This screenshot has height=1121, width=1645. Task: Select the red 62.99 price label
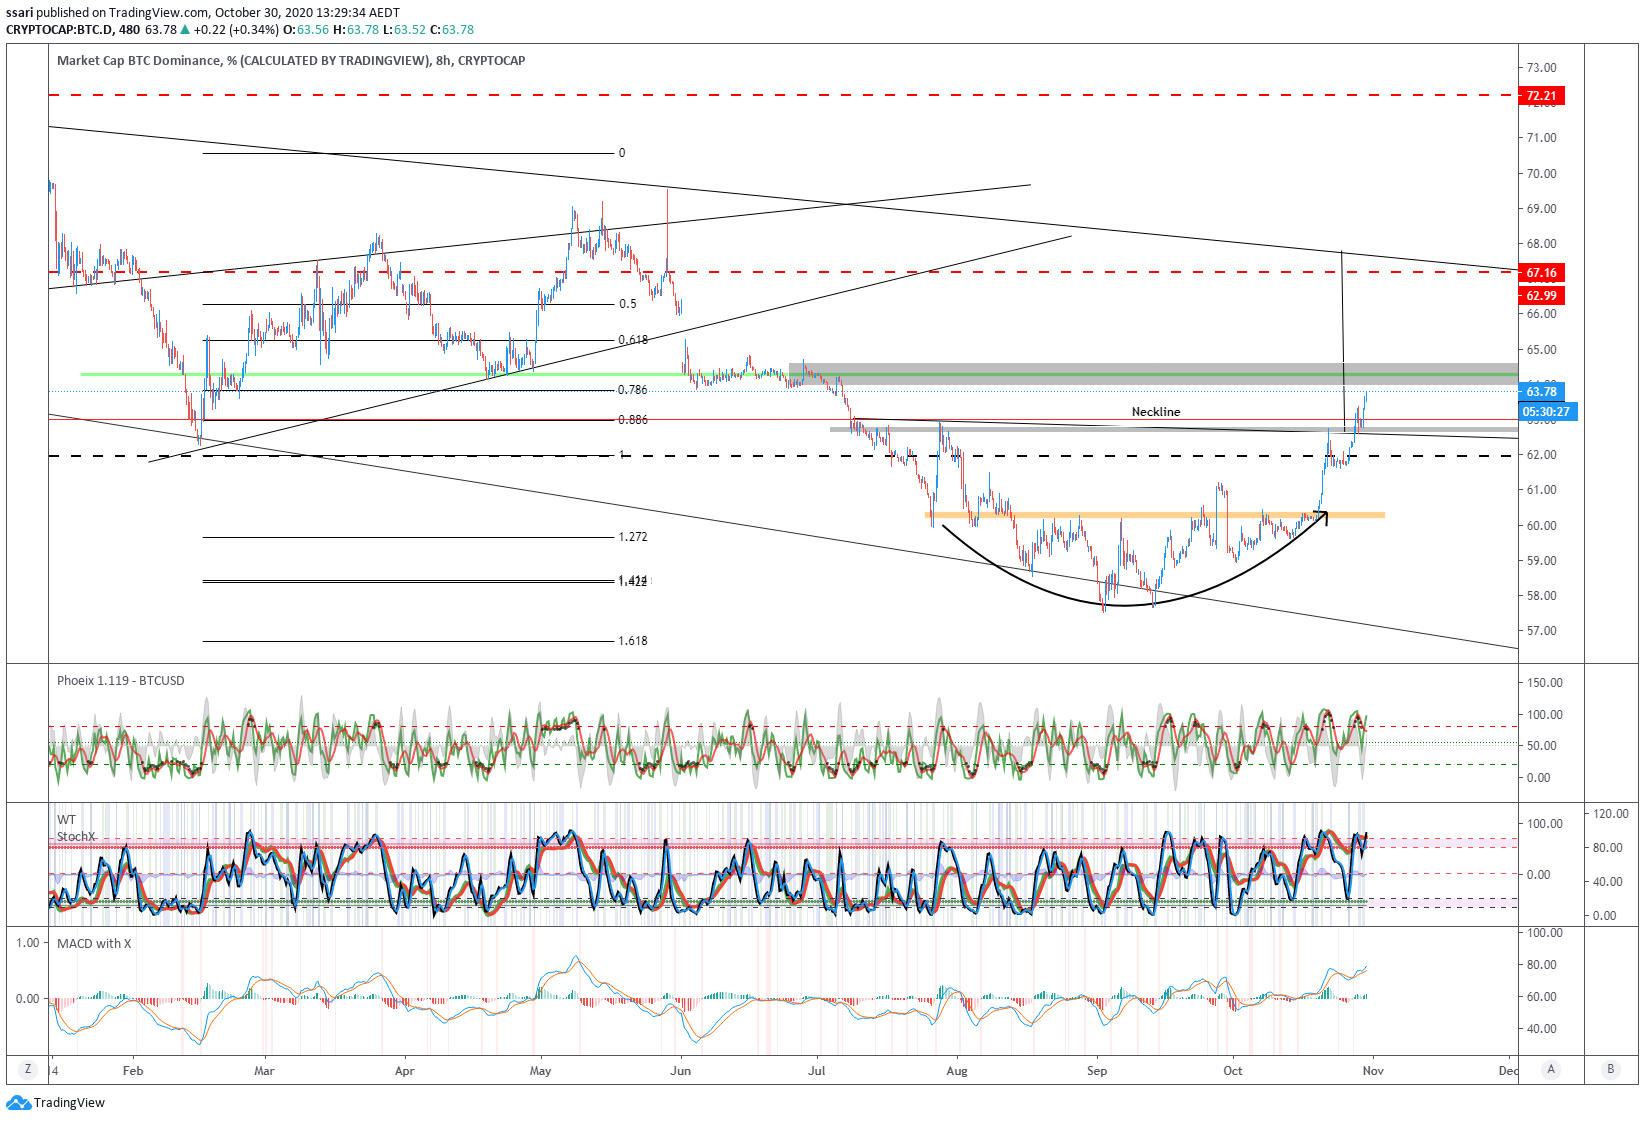tap(1541, 295)
